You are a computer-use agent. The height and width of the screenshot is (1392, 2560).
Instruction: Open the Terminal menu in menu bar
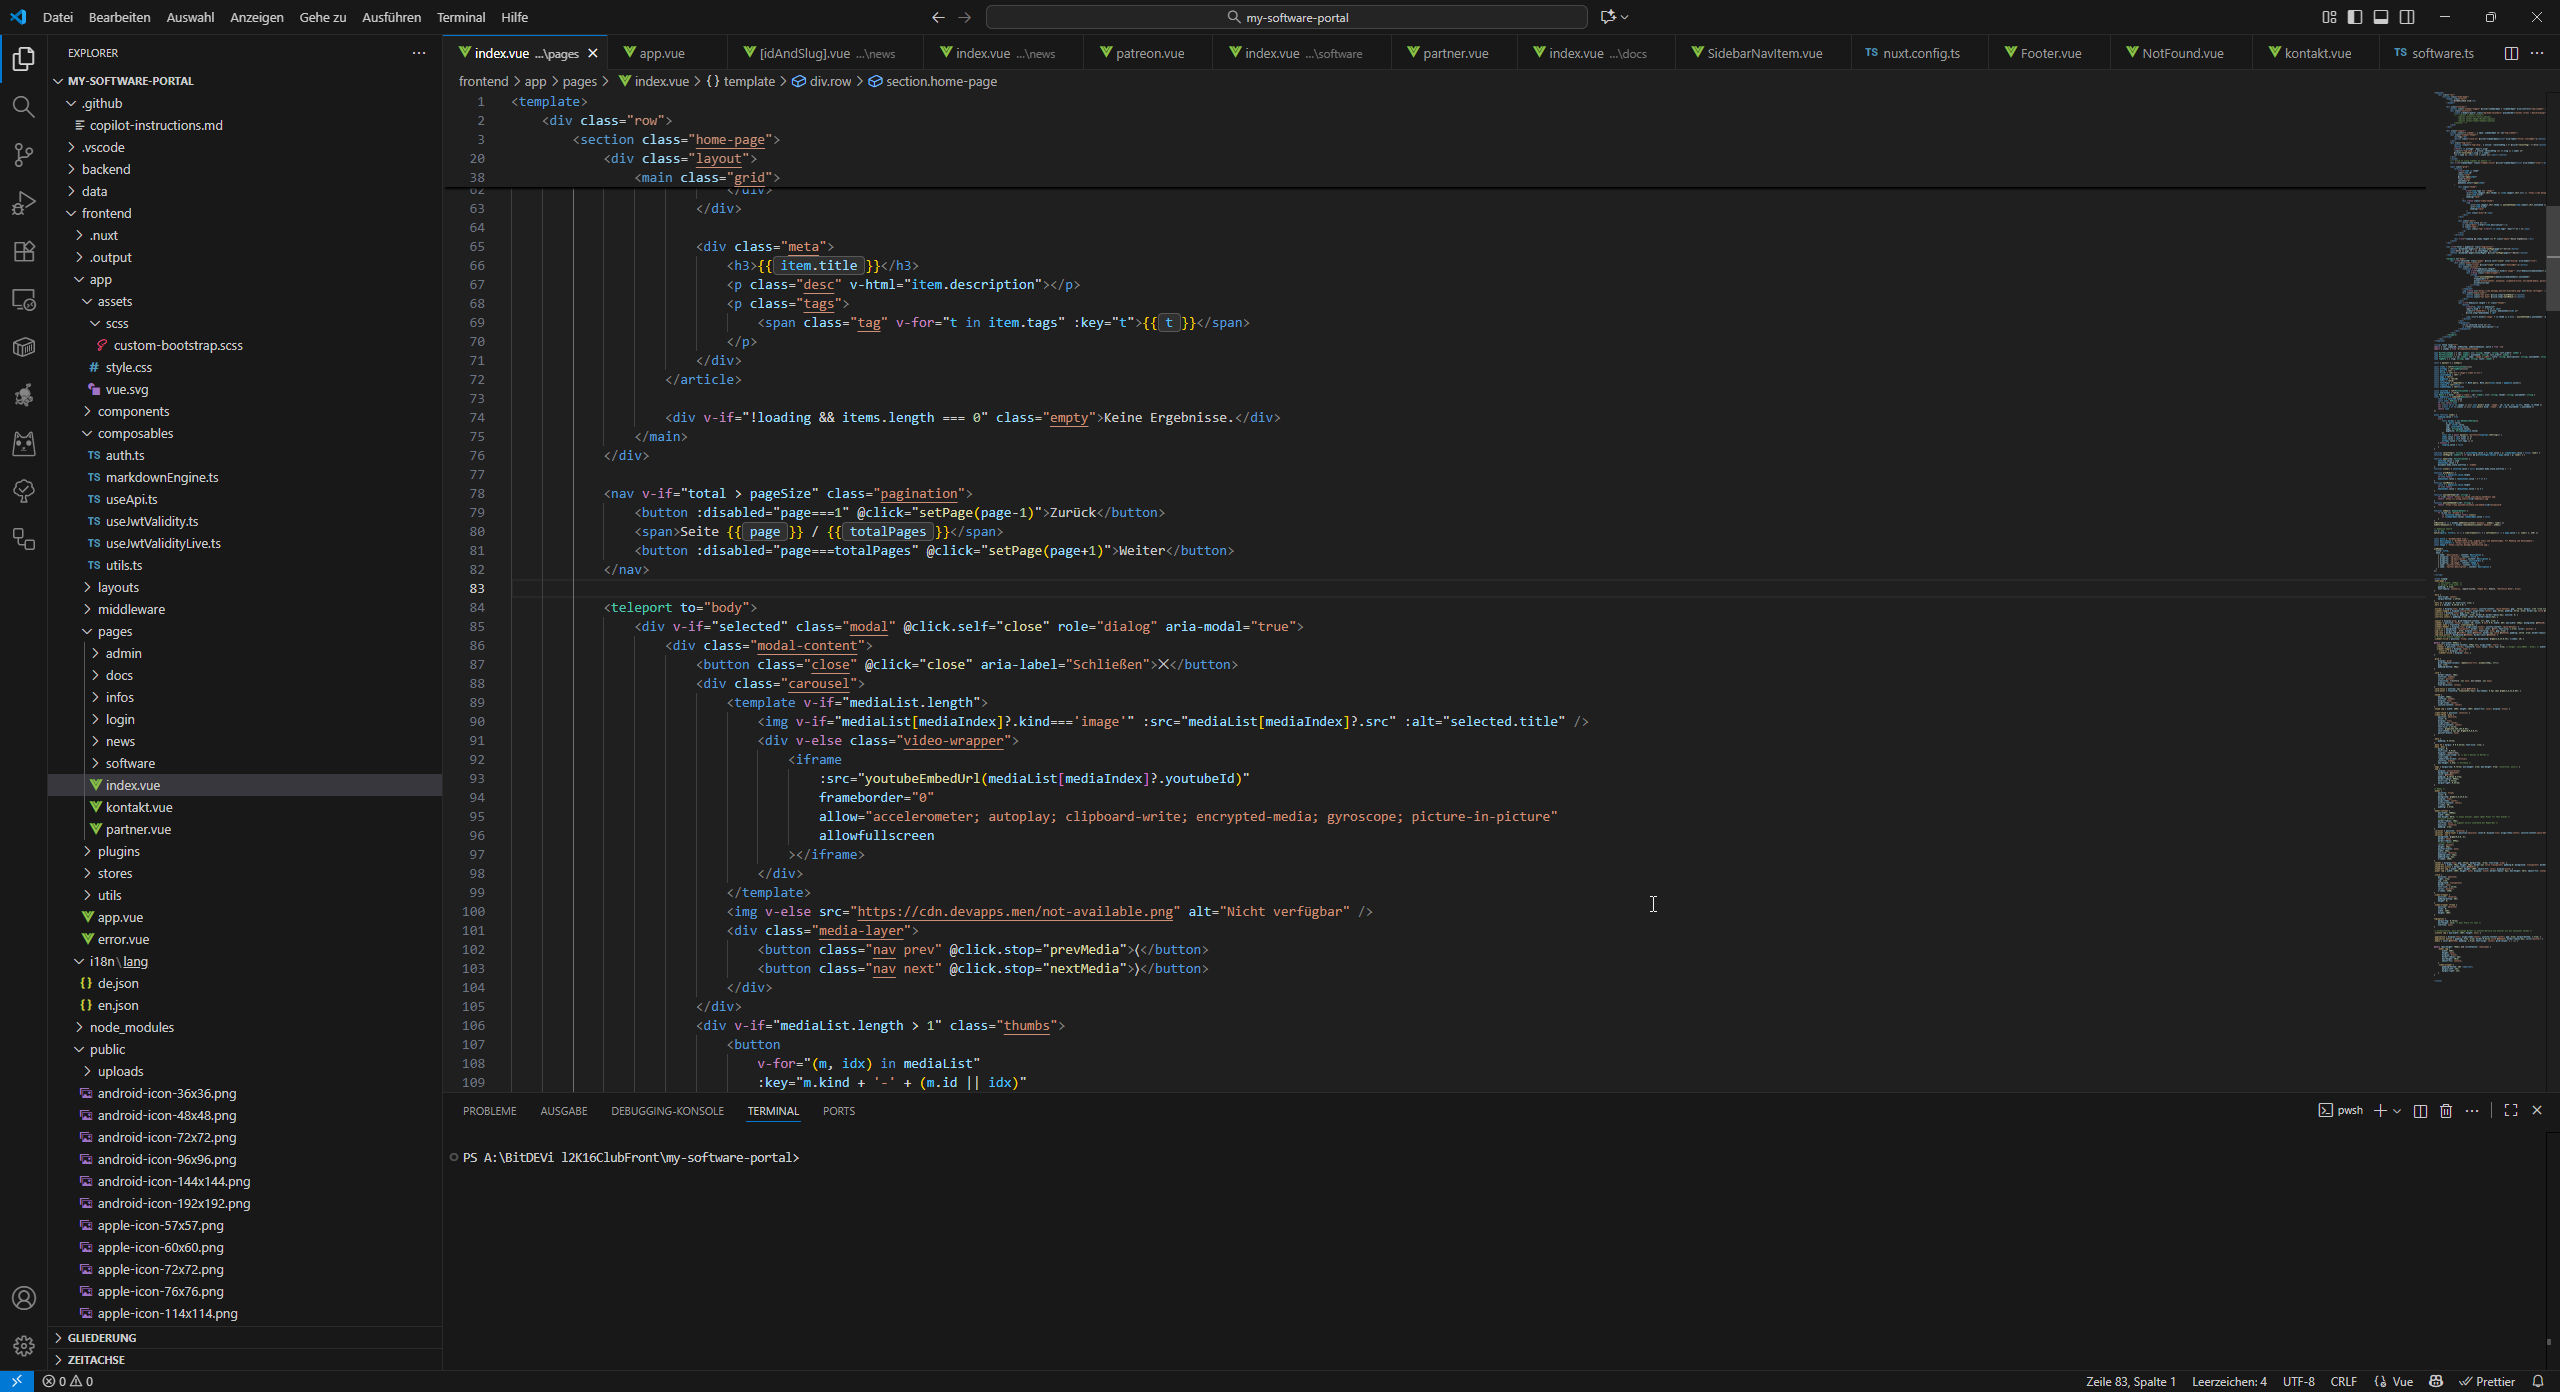460,17
